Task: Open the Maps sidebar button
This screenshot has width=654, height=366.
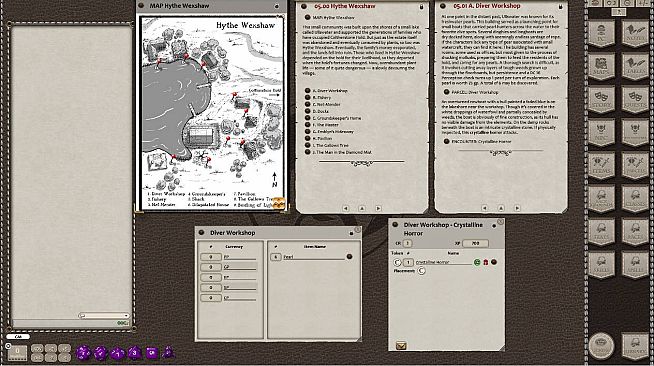Action: [x=601, y=67]
